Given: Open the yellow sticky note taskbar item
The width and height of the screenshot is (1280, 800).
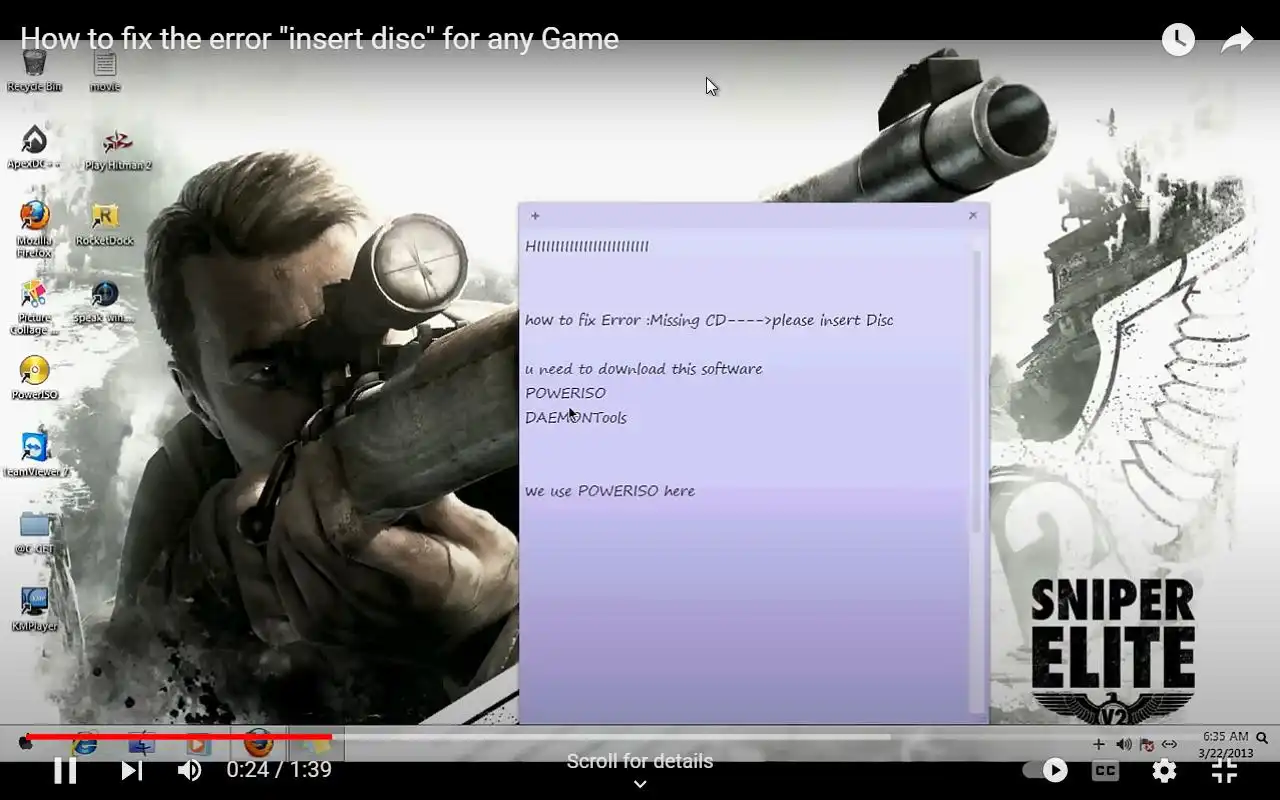Looking at the screenshot, I should point(316,744).
